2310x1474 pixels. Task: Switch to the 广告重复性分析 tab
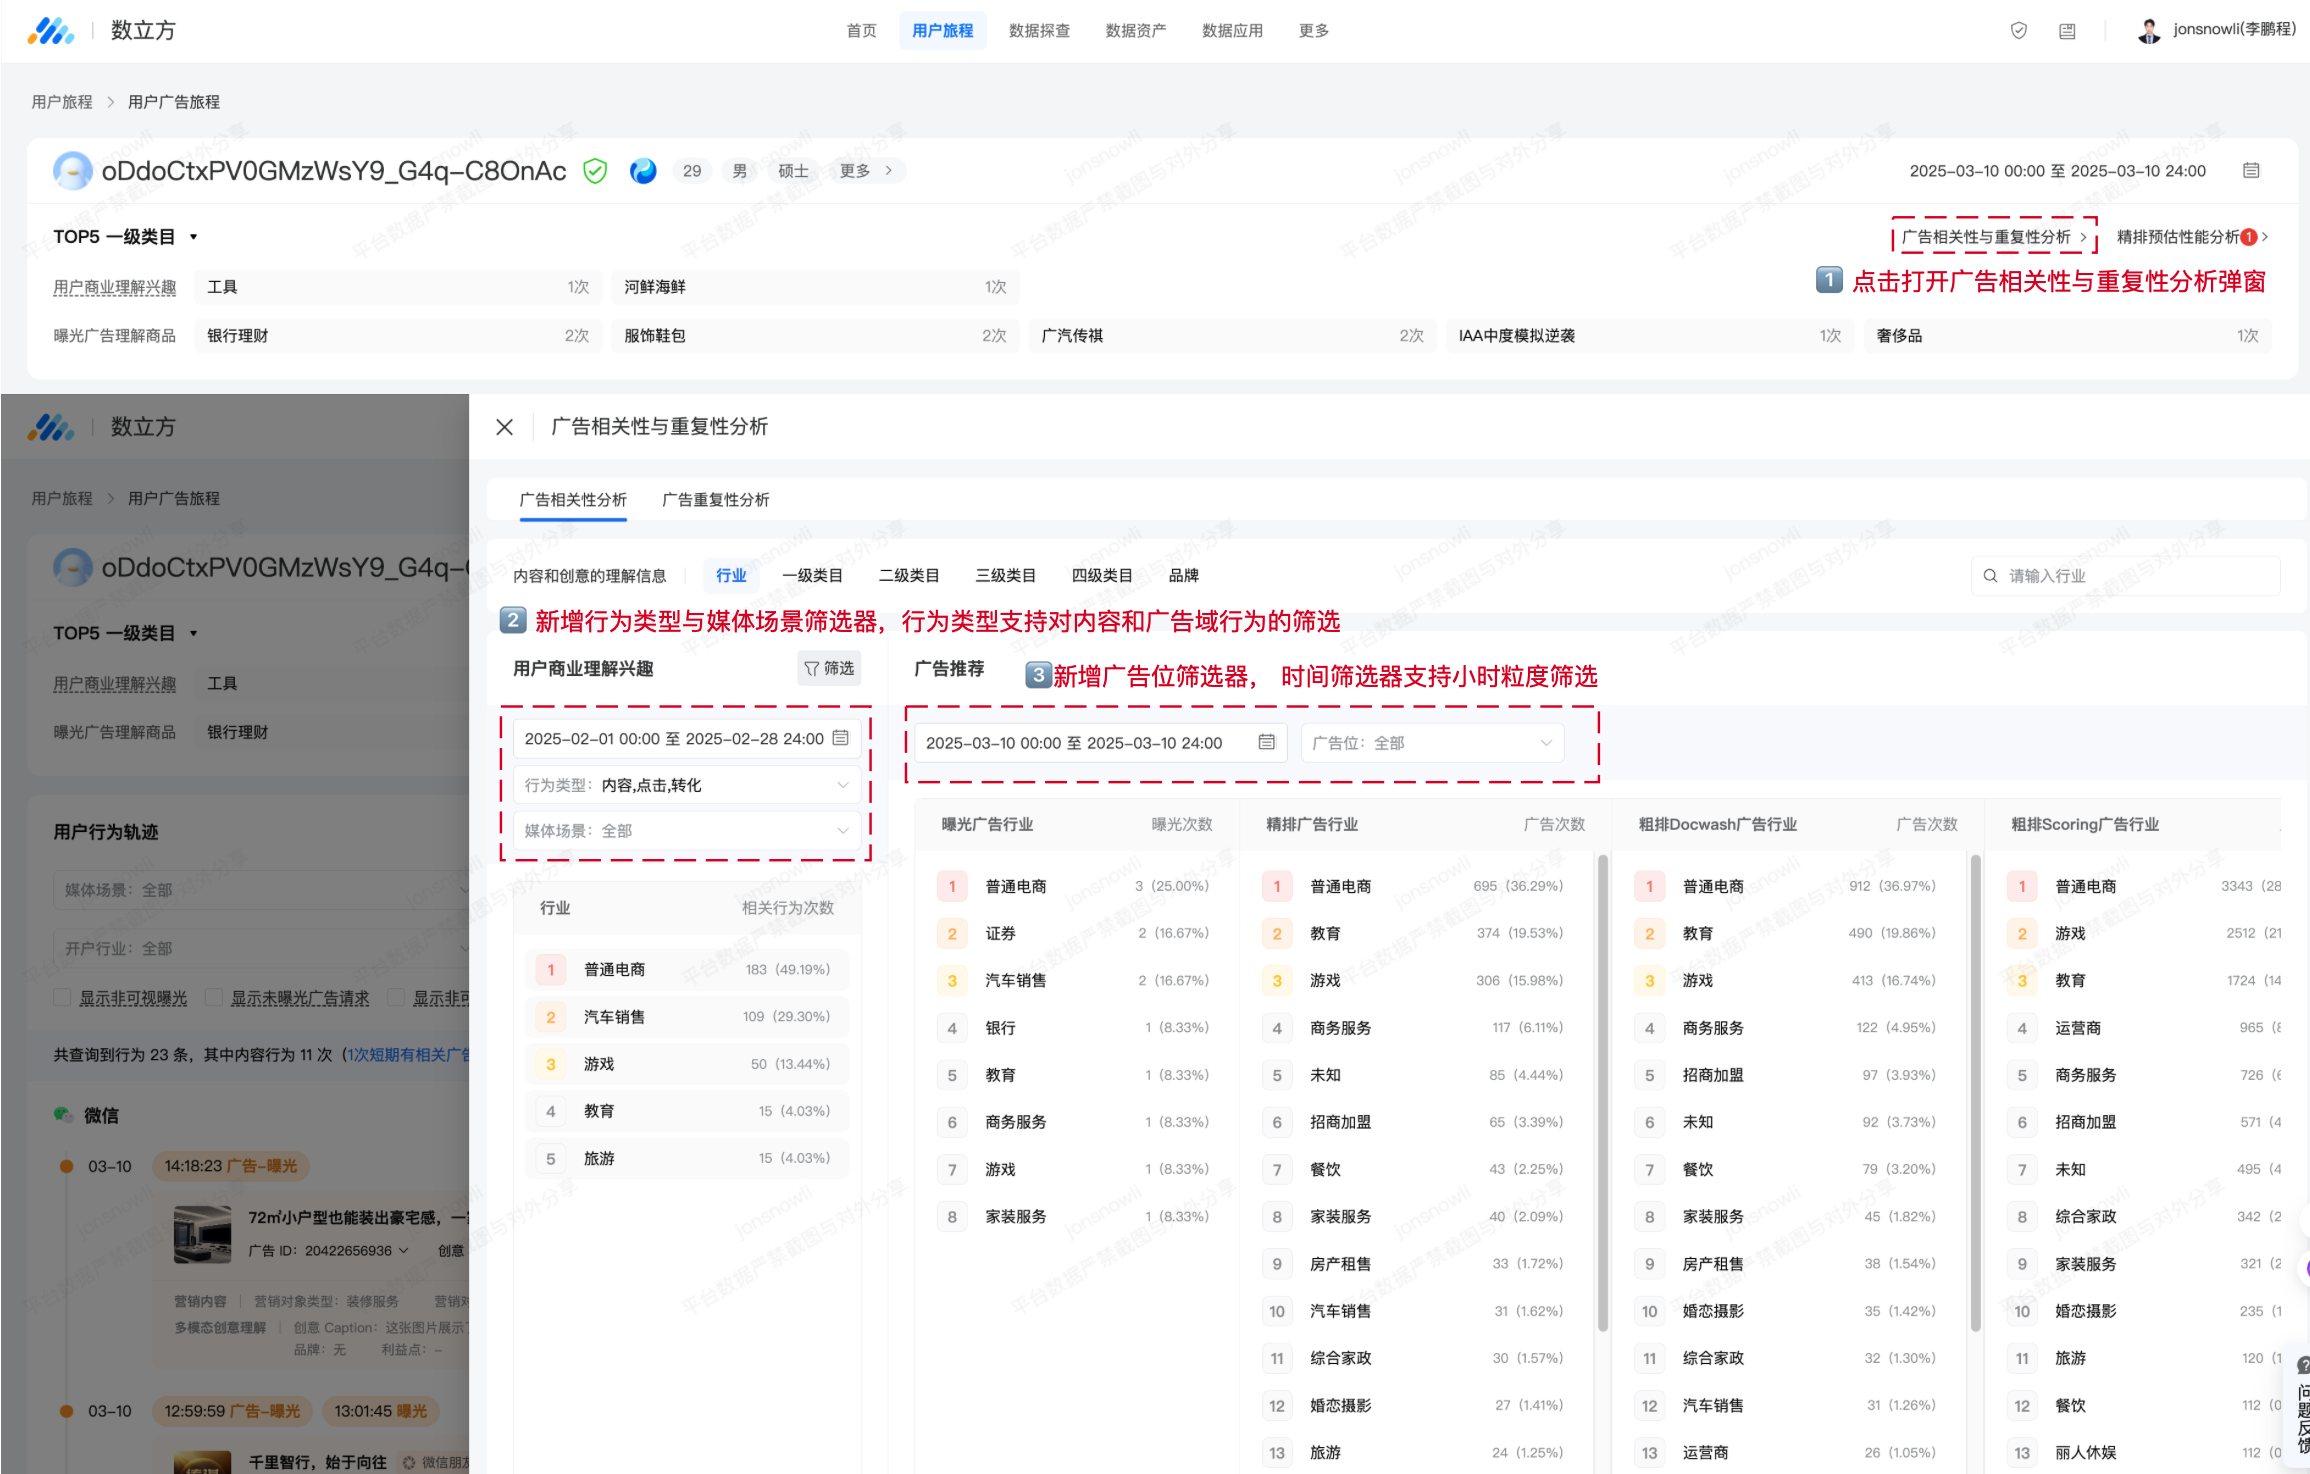715,500
